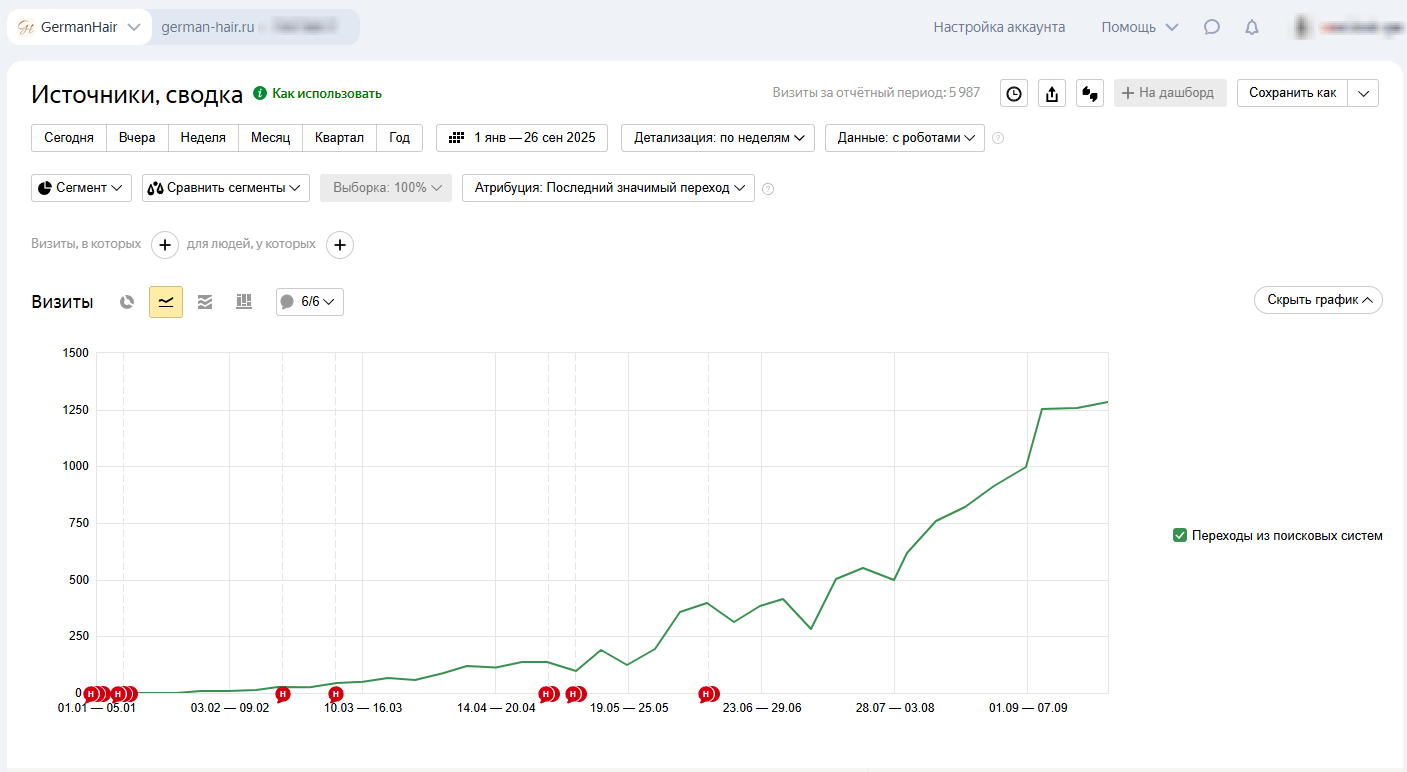Select the stacked area chart icon
The height and width of the screenshot is (772, 1407).
click(x=205, y=301)
